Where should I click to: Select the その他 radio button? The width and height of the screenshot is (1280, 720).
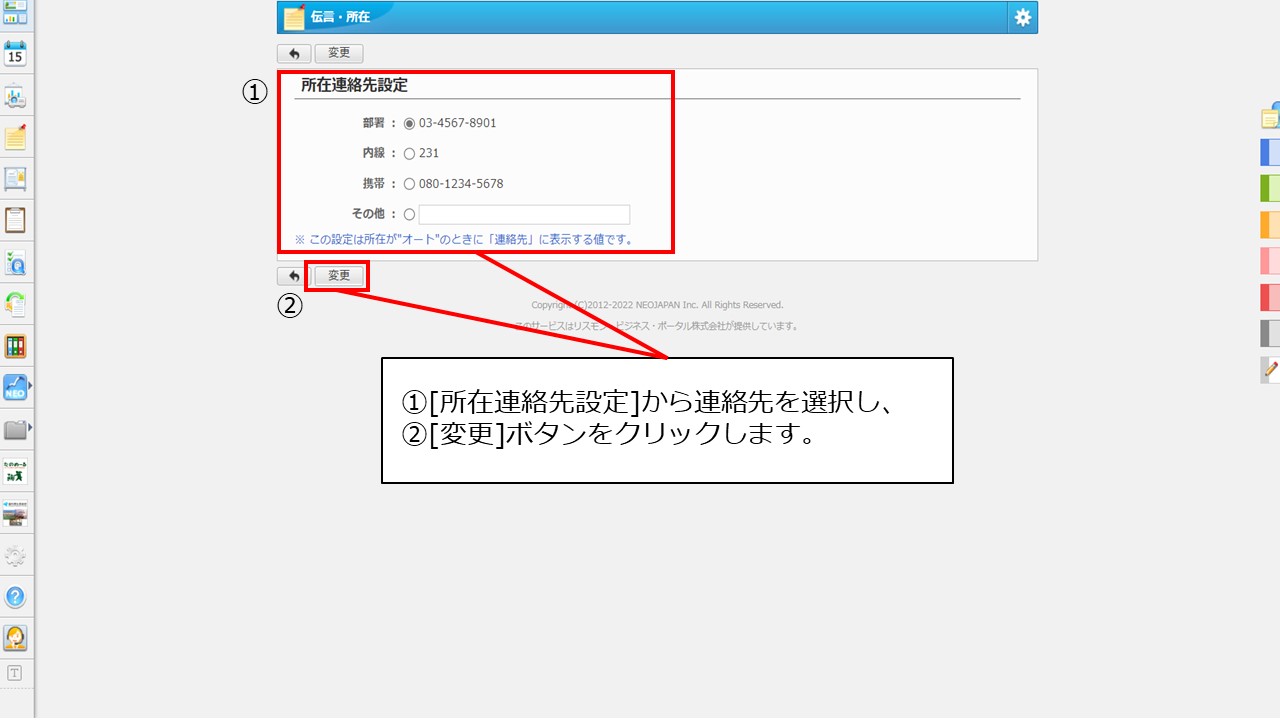(409, 213)
